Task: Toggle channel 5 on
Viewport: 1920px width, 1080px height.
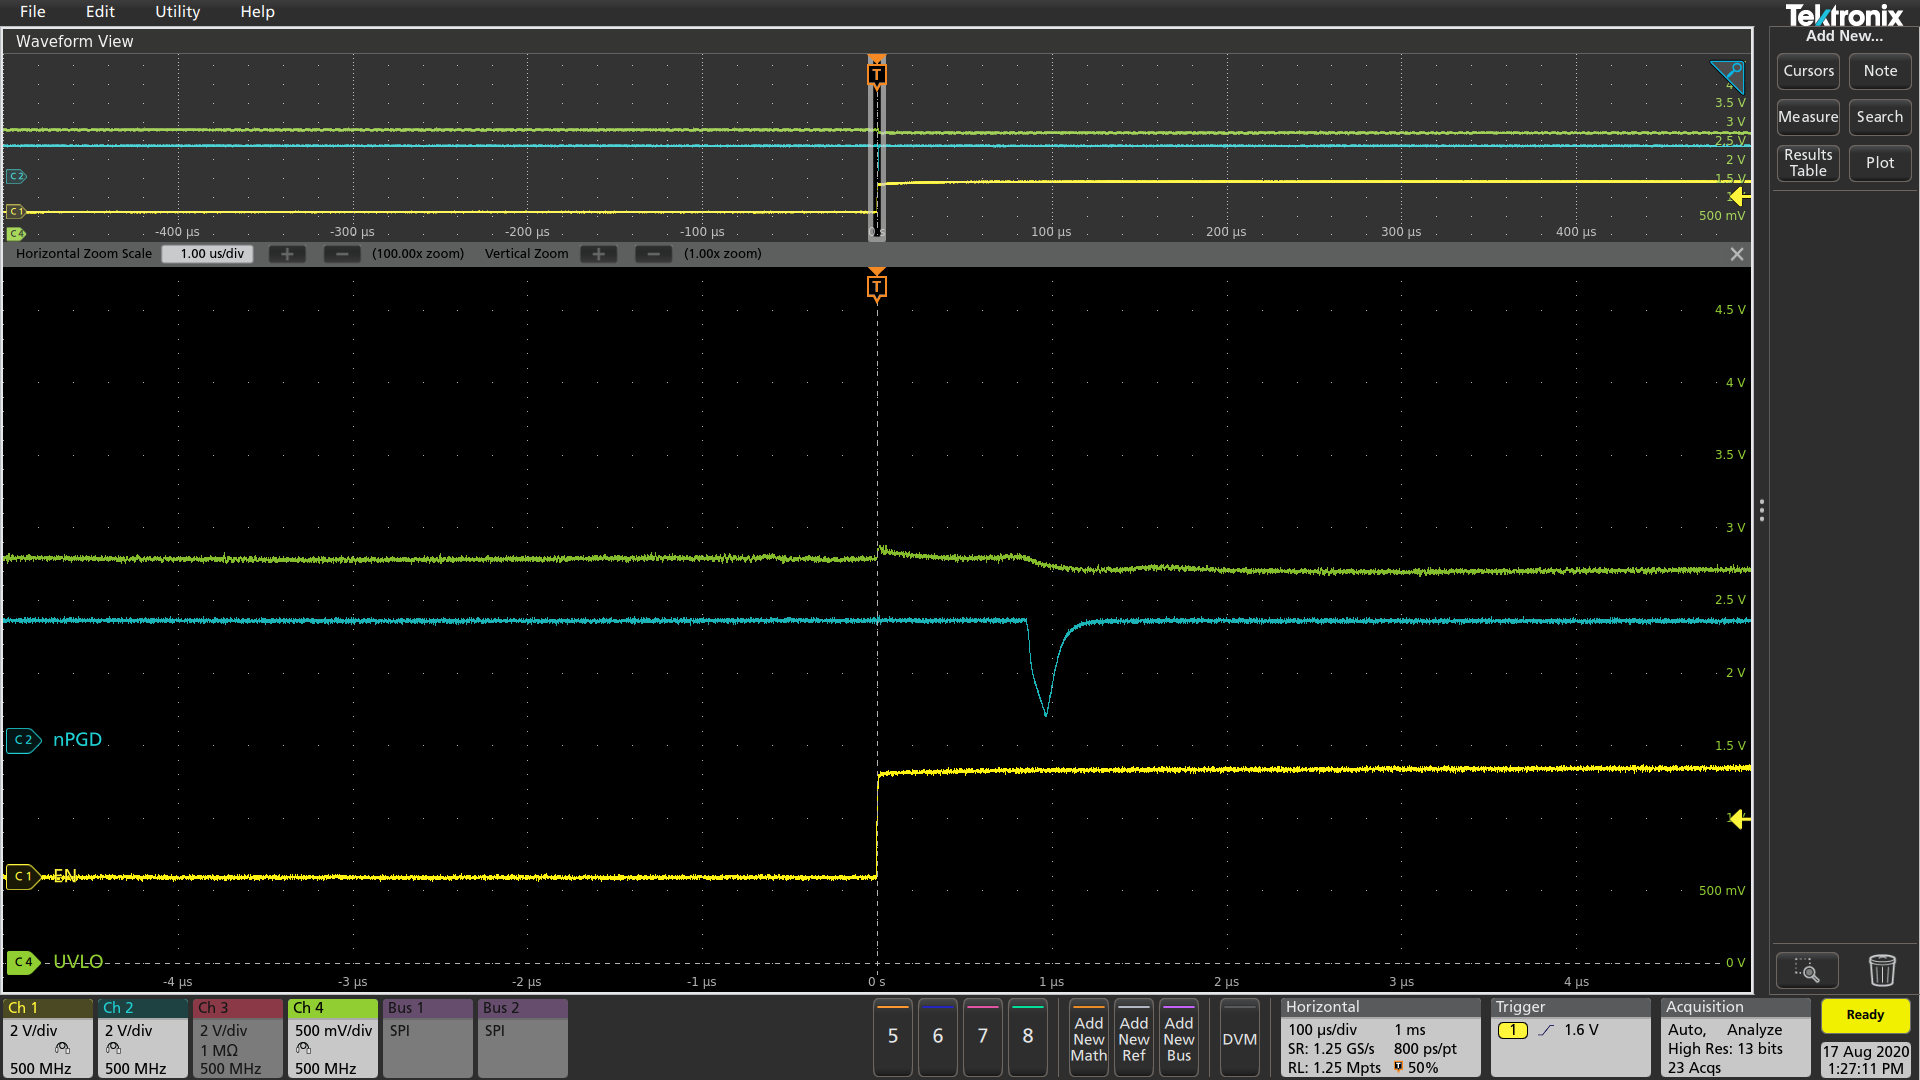Action: tap(893, 1037)
